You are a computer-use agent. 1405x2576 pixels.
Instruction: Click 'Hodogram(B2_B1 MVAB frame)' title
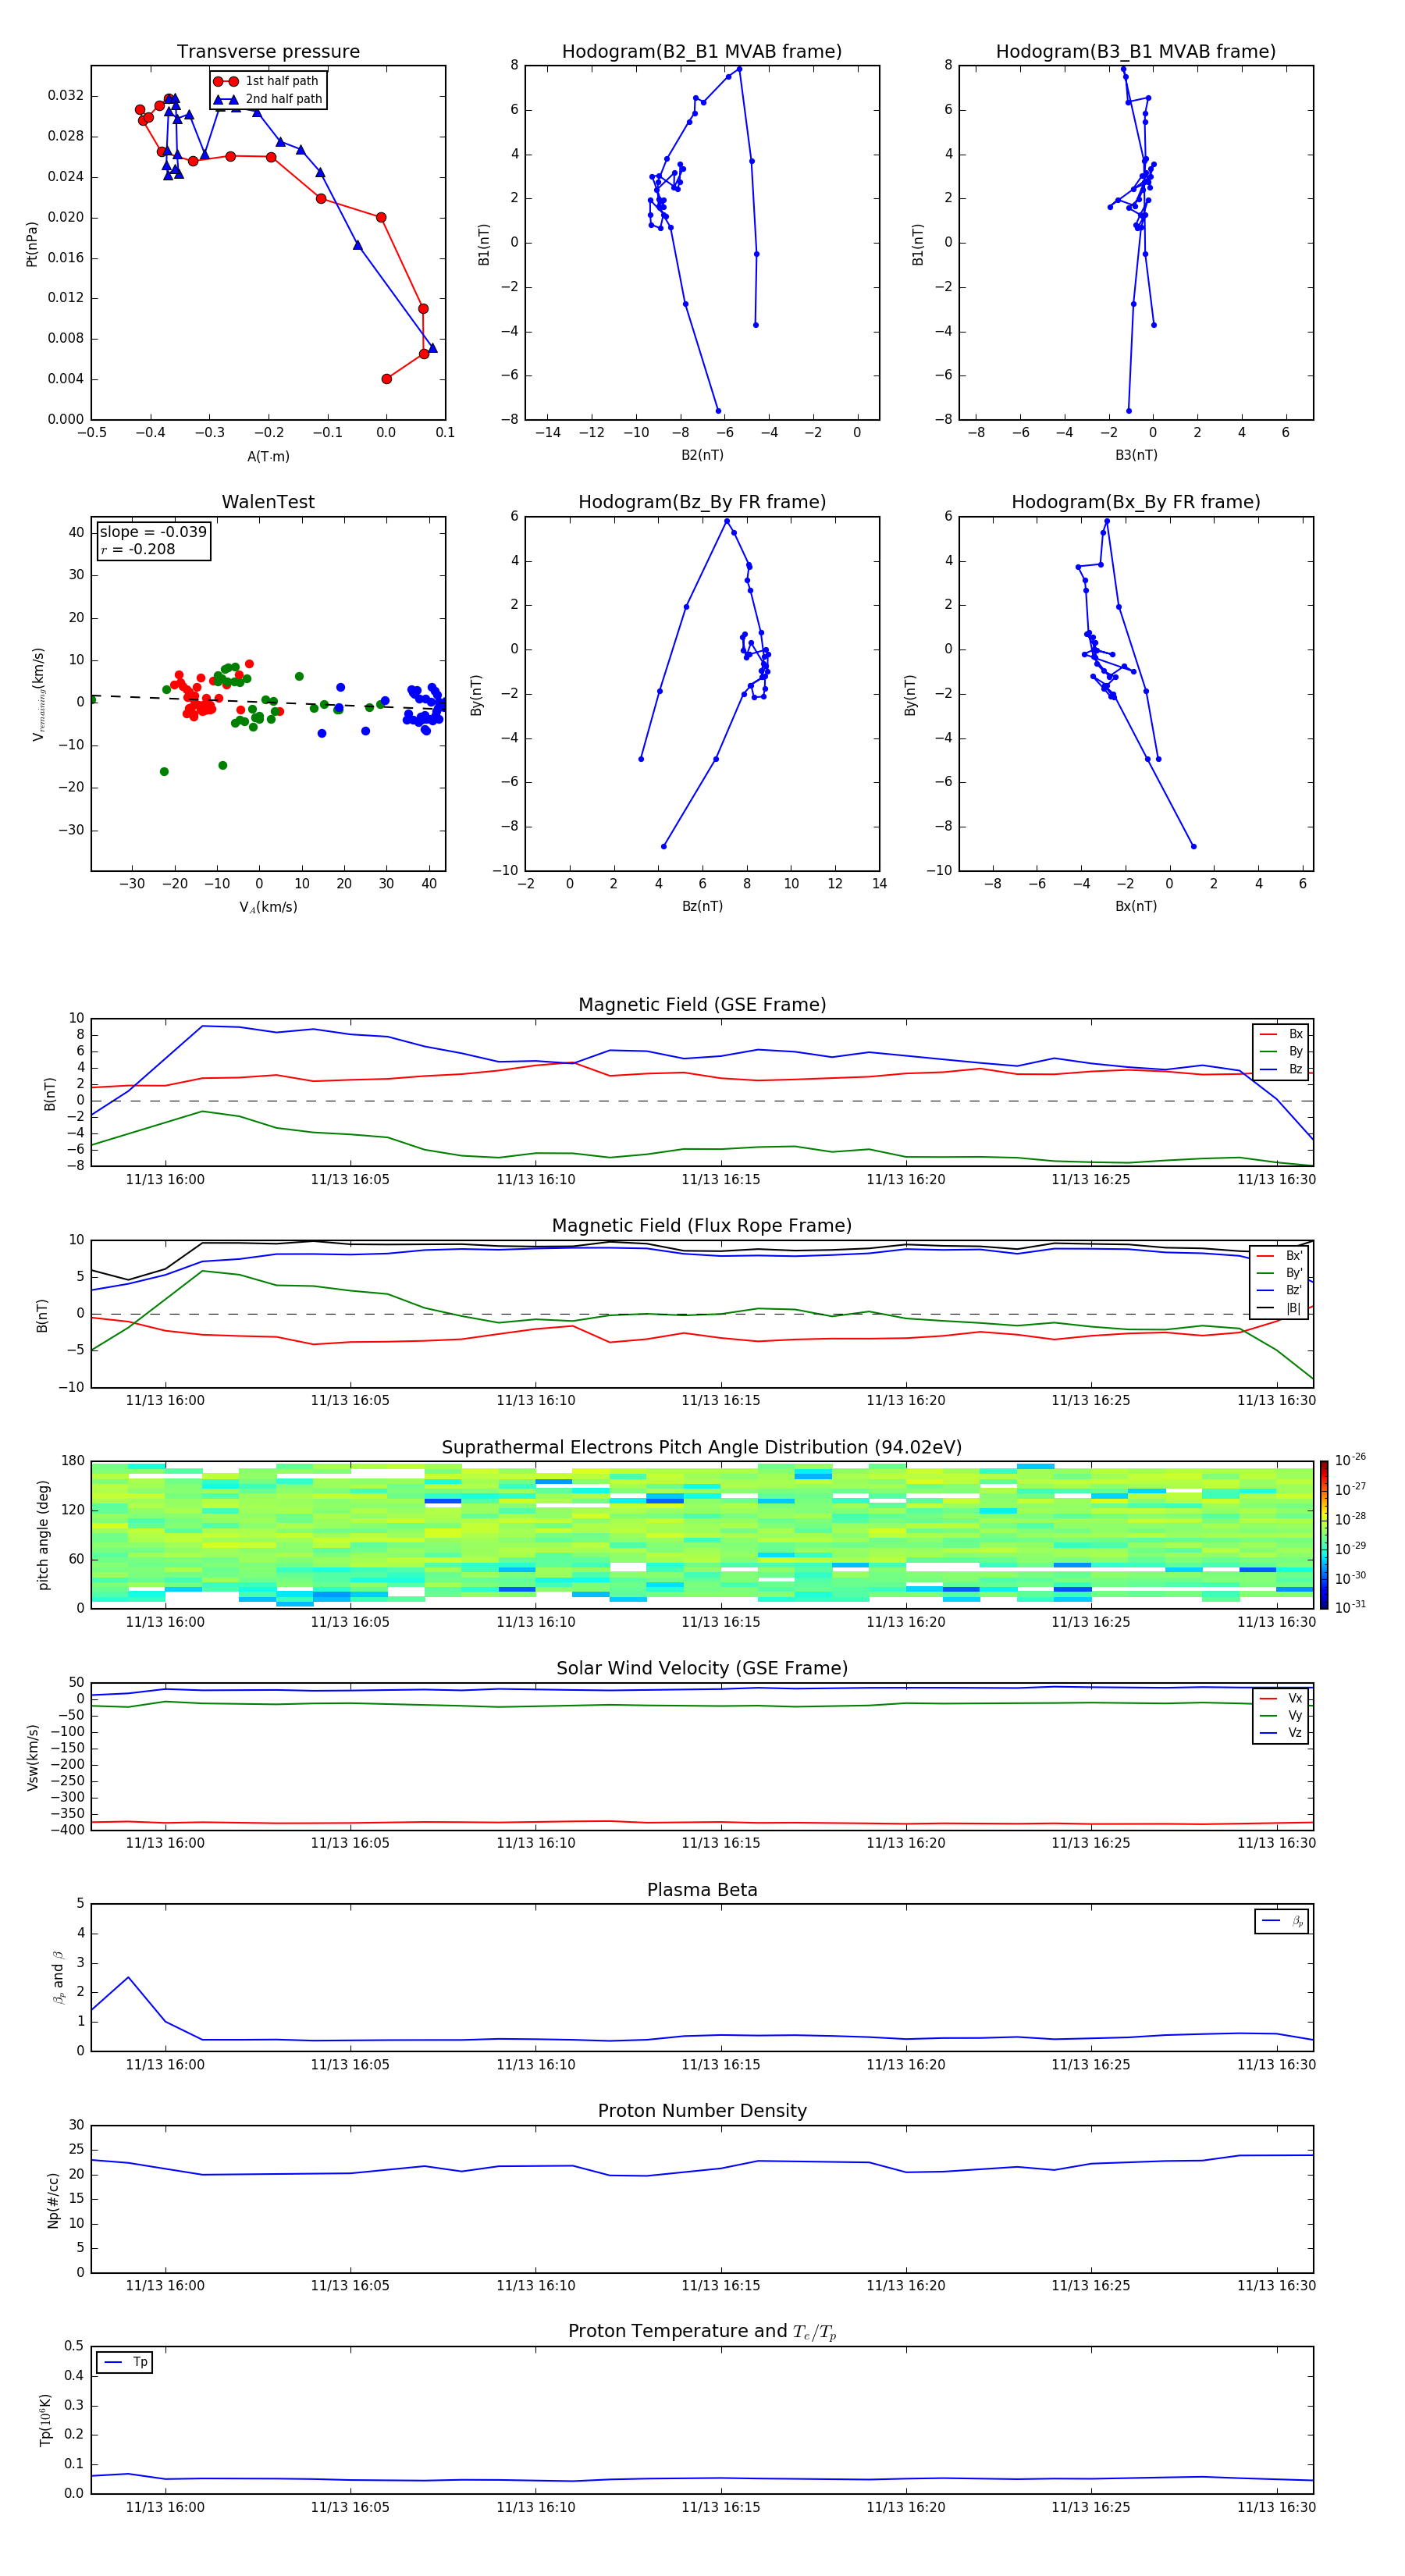pos(702,52)
